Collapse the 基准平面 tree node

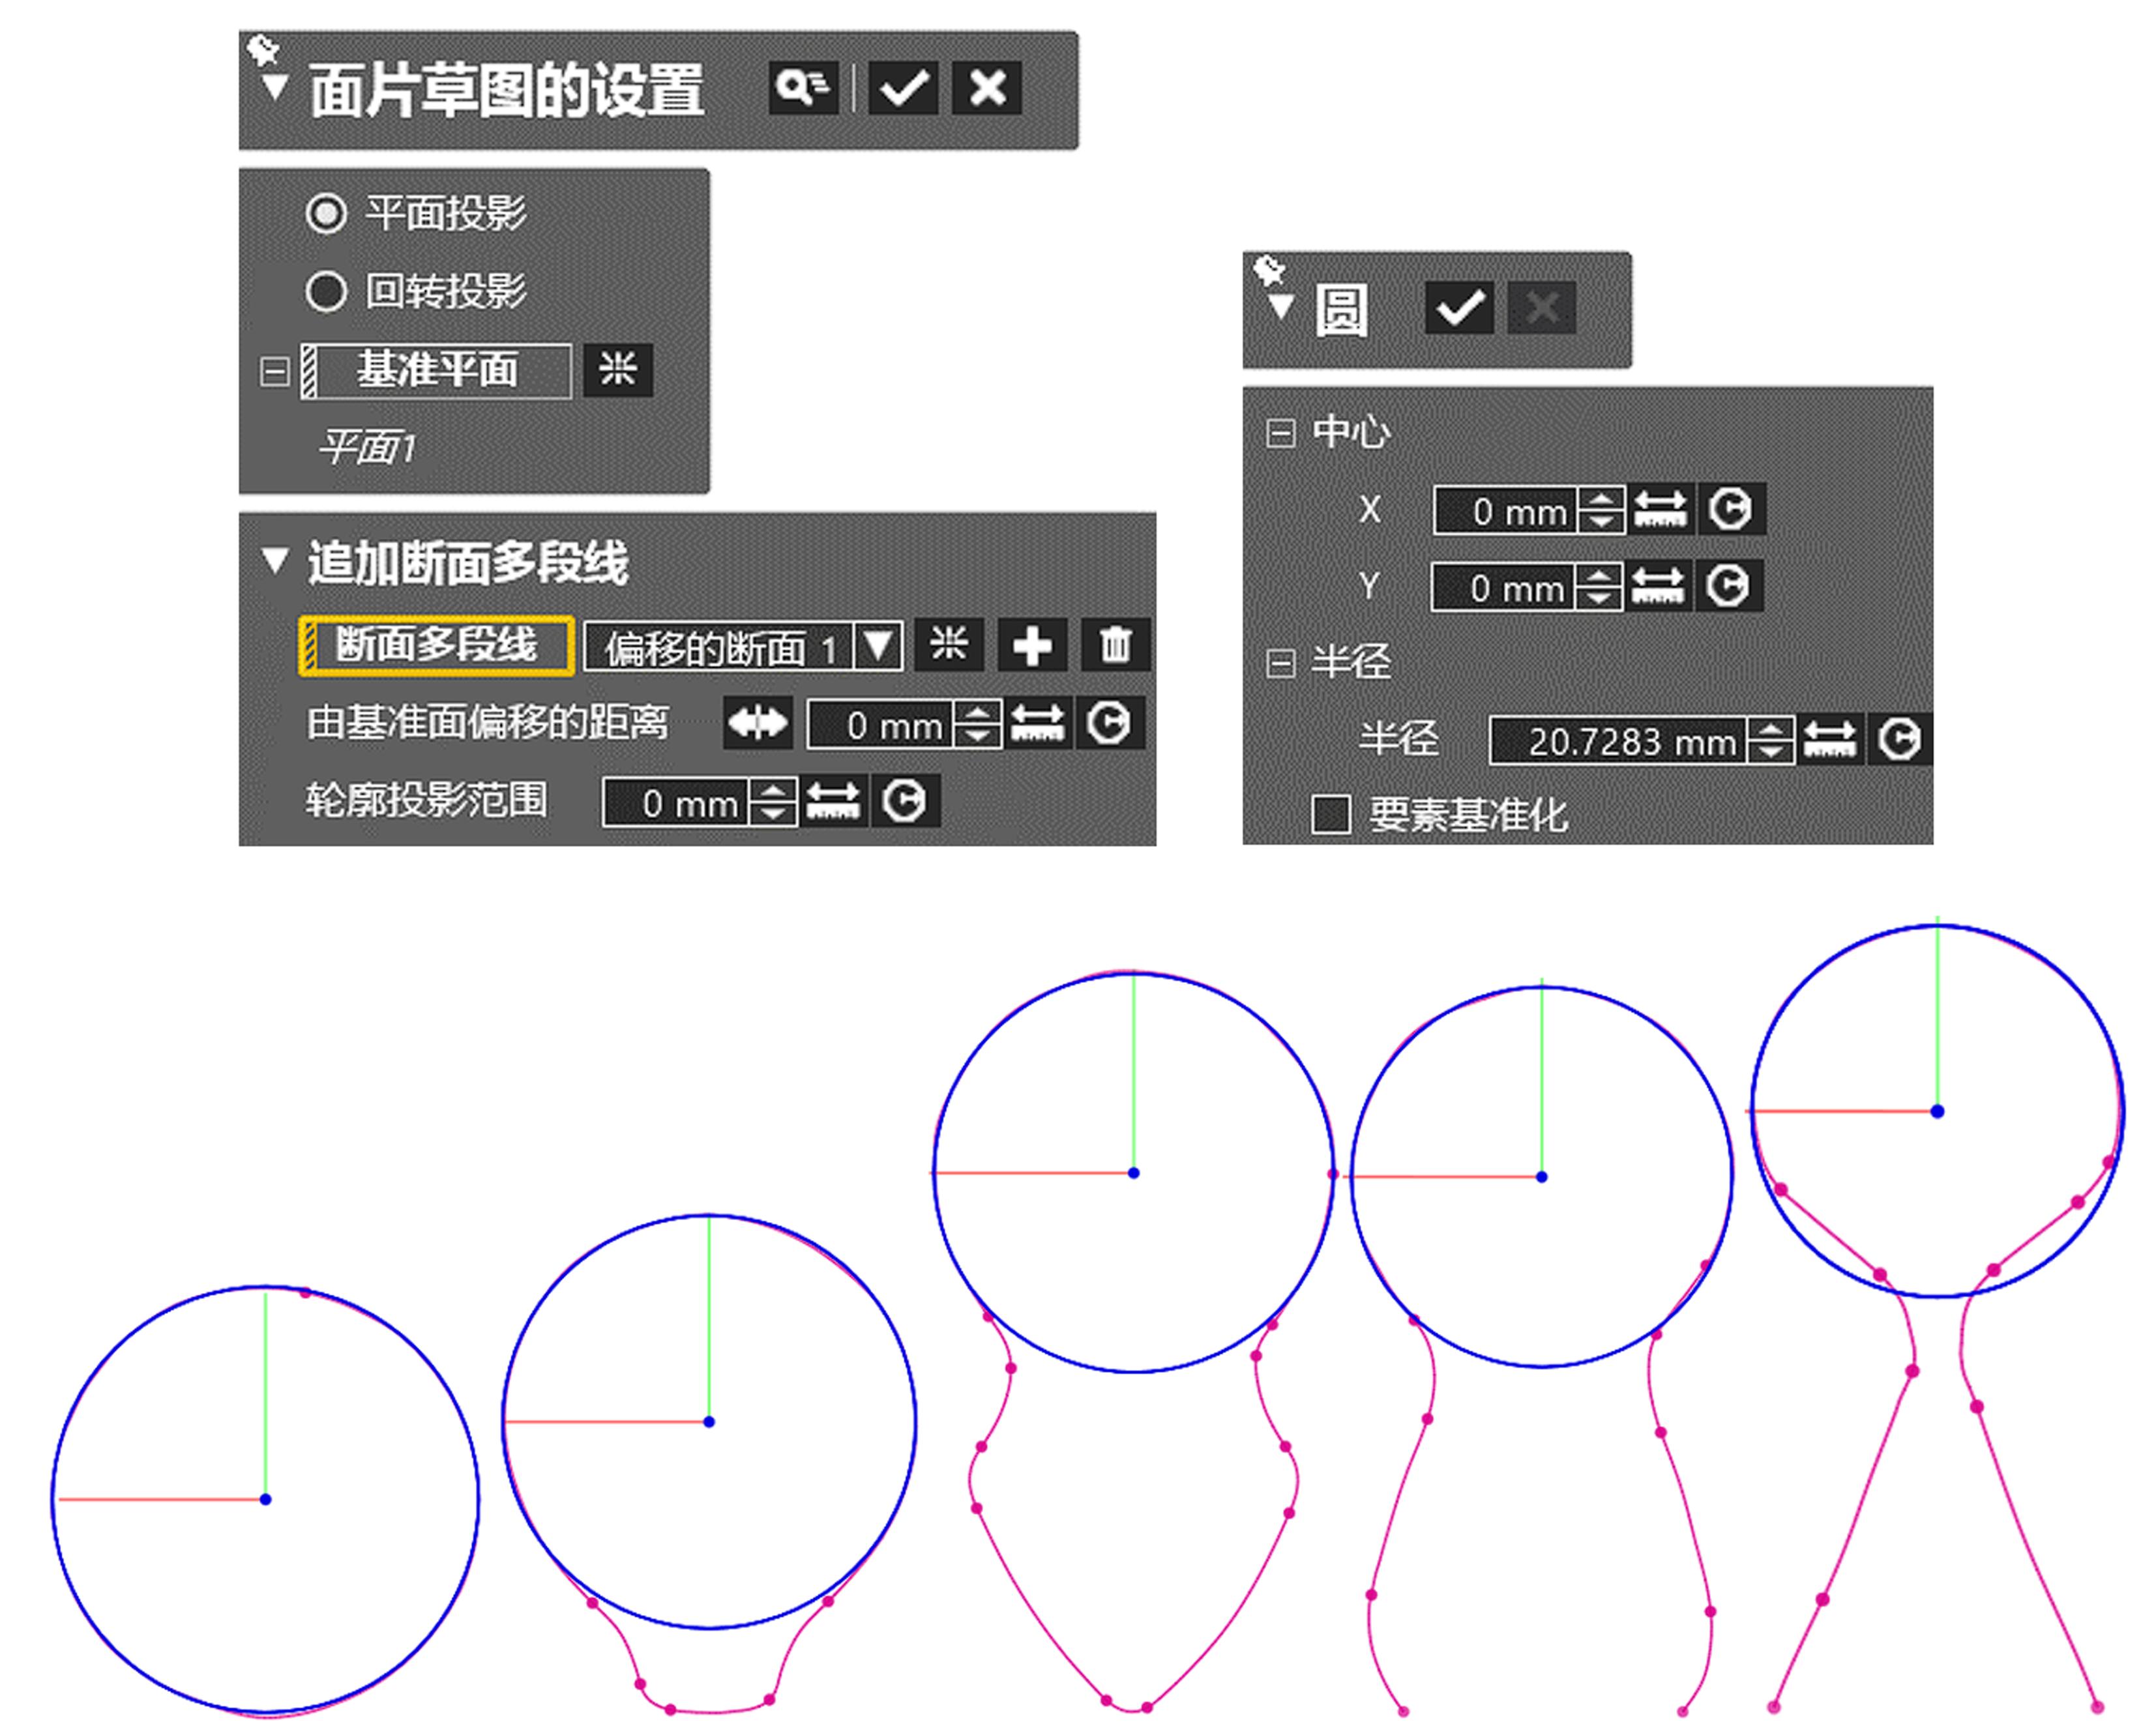pyautogui.click(x=274, y=372)
